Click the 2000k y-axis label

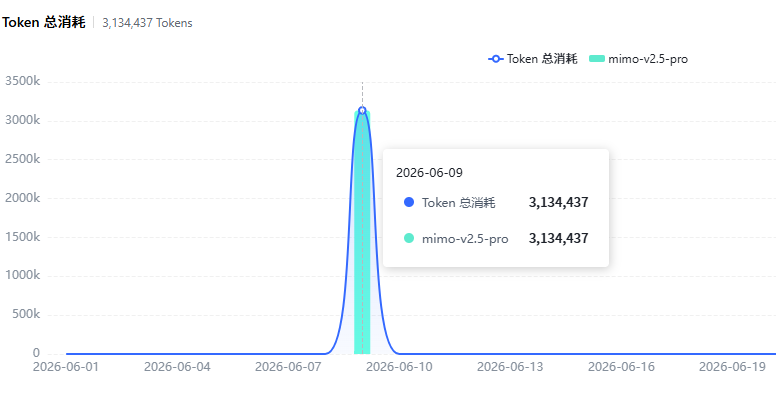22,198
